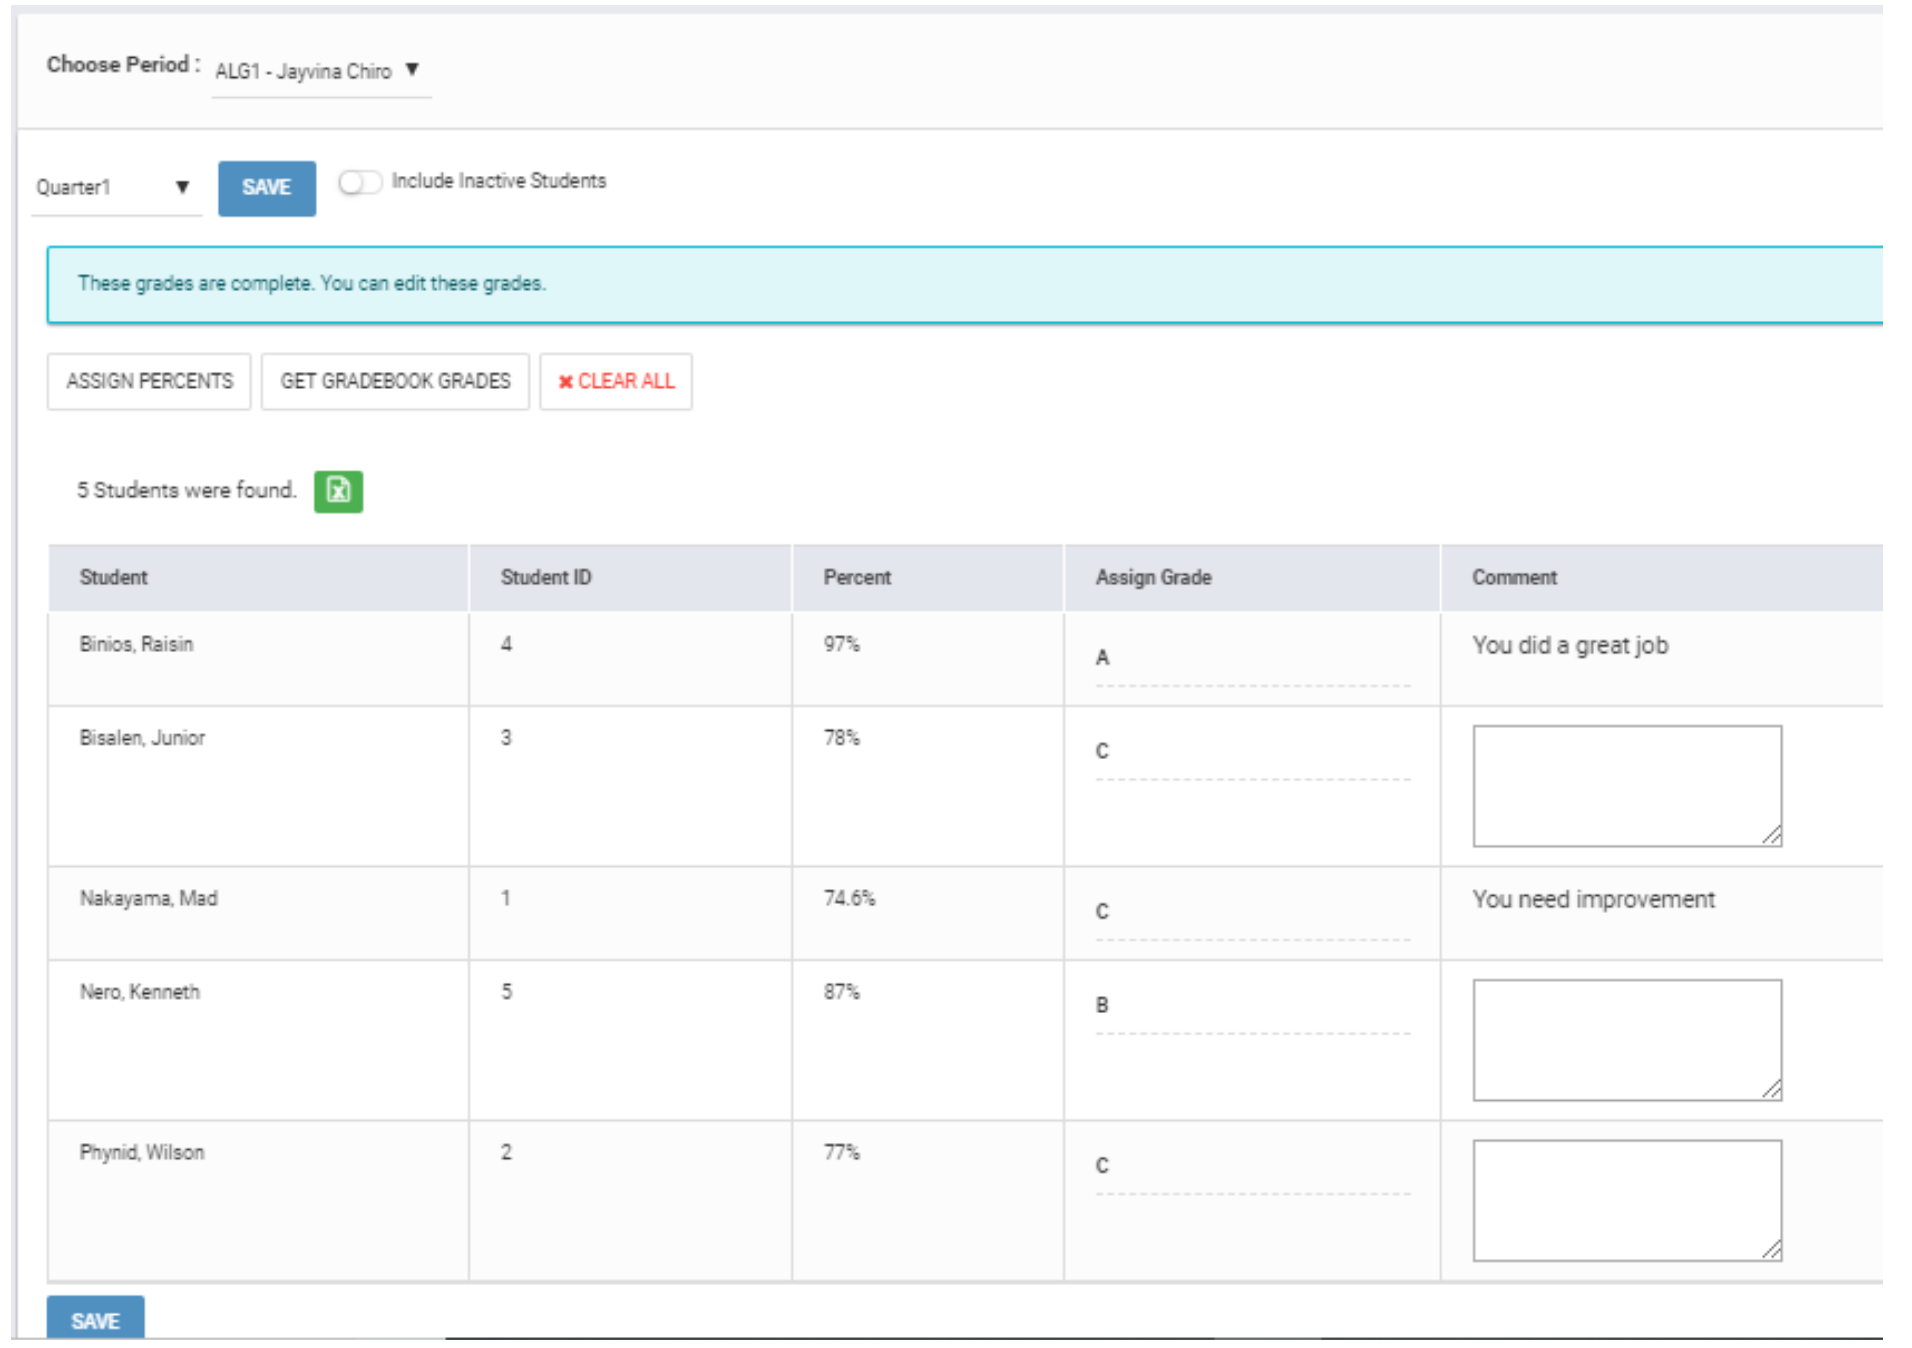This screenshot has height=1348, width=1912.
Task: Open grade dropdown for Binios, Raisin
Action: click(1251, 659)
